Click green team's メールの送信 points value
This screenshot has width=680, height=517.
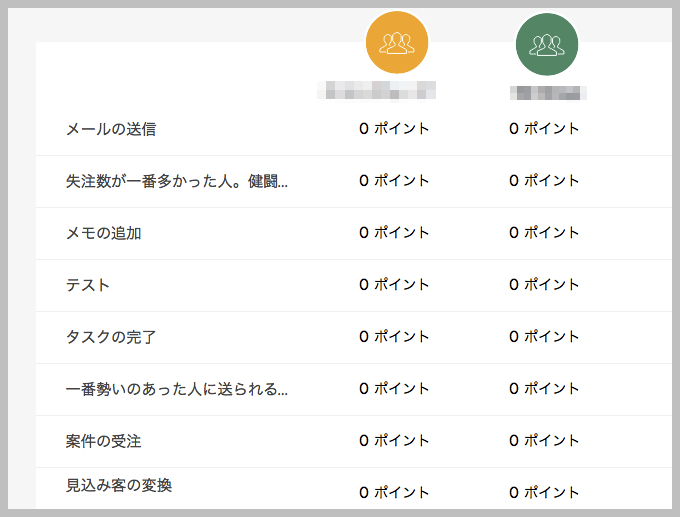[x=544, y=128]
